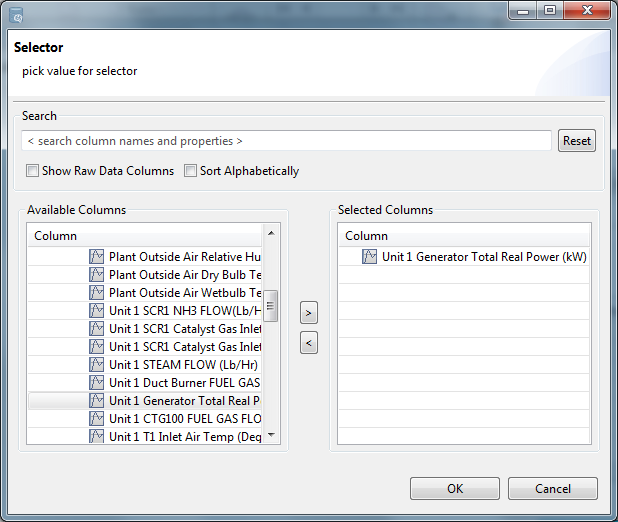Enable Show Raw Data Columns checkbox
This screenshot has height=522, width=618.
[33, 171]
